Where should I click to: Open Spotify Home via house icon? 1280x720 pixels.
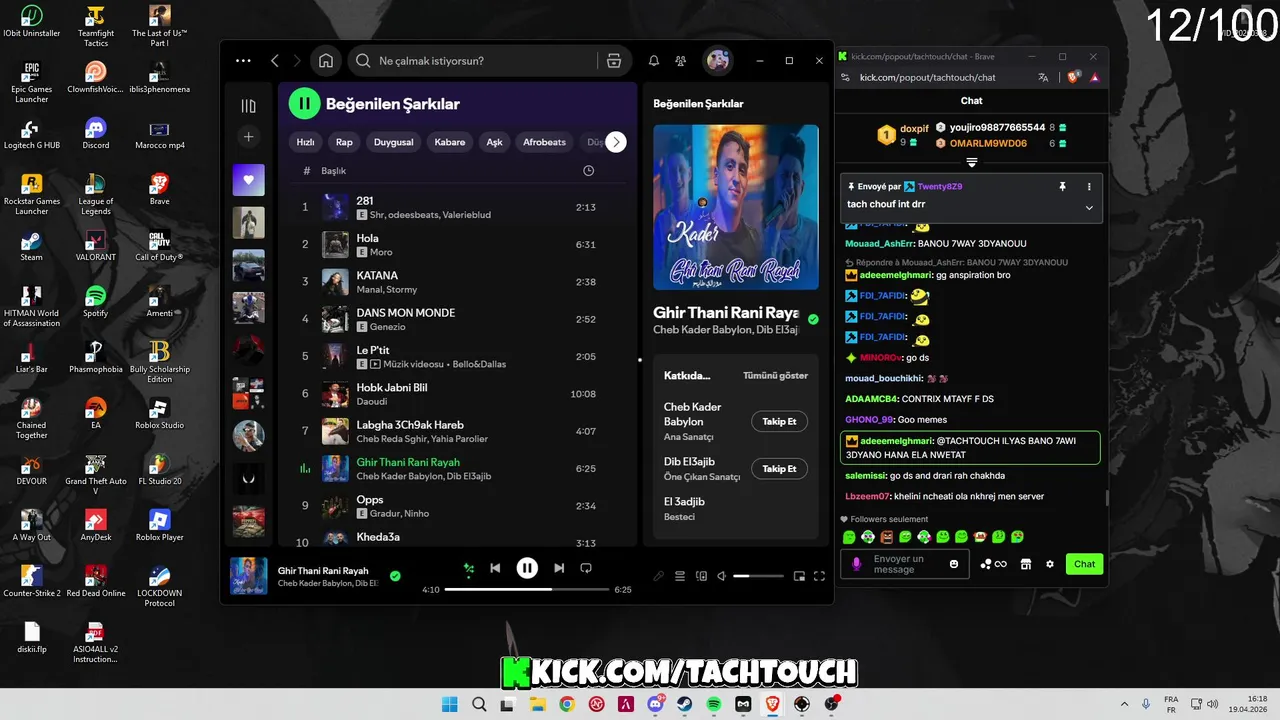pyautogui.click(x=326, y=61)
